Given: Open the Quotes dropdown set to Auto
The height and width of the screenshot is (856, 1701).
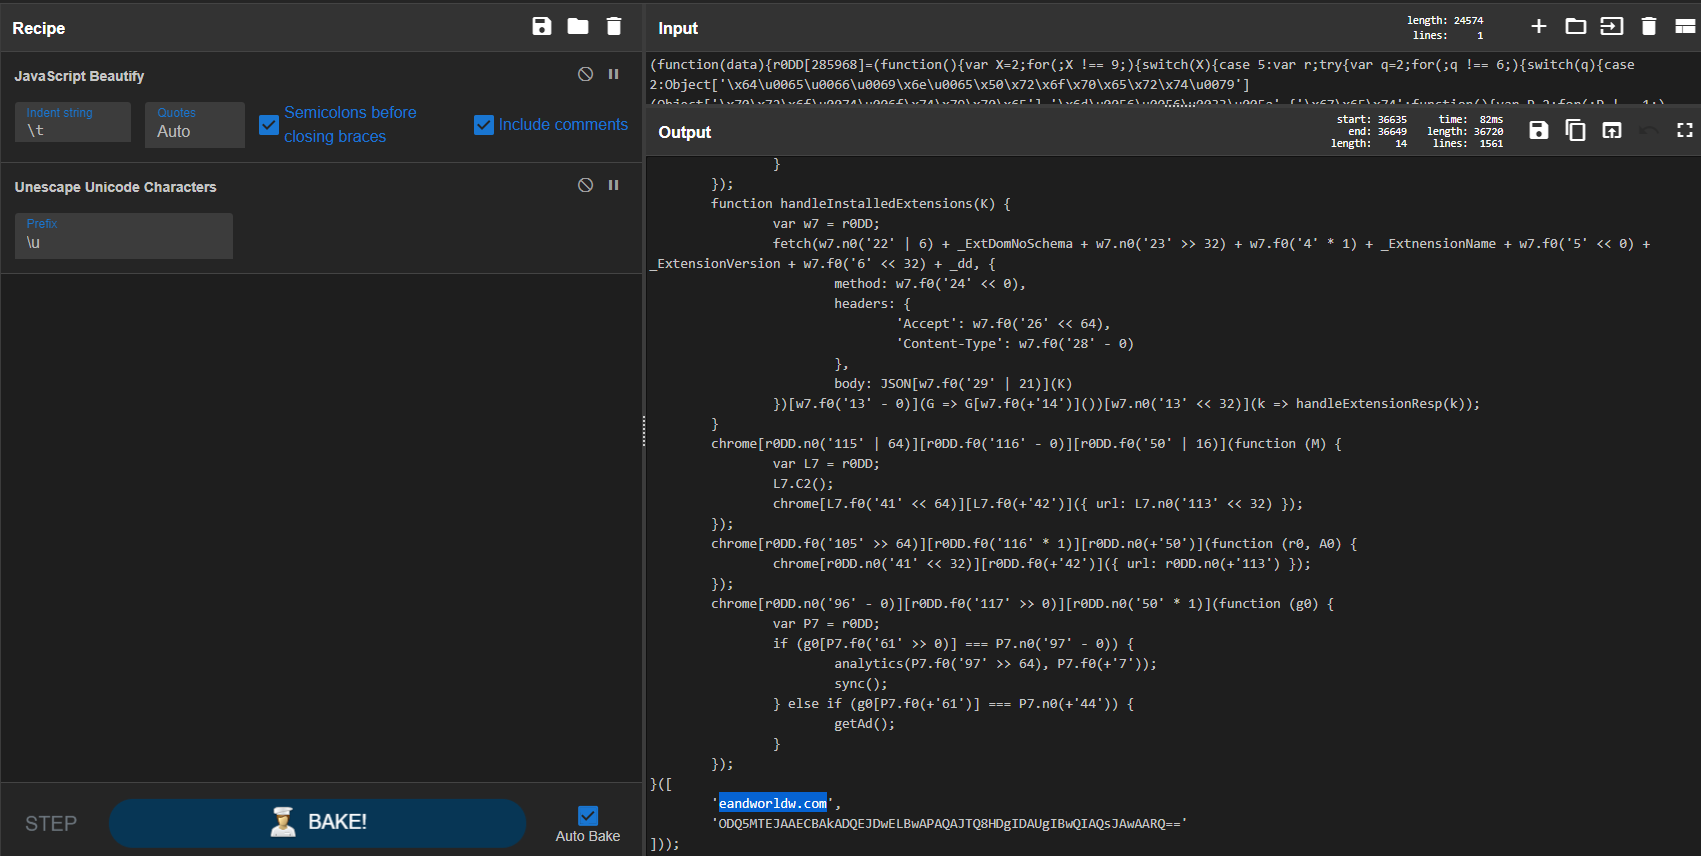Looking at the screenshot, I should [195, 125].
